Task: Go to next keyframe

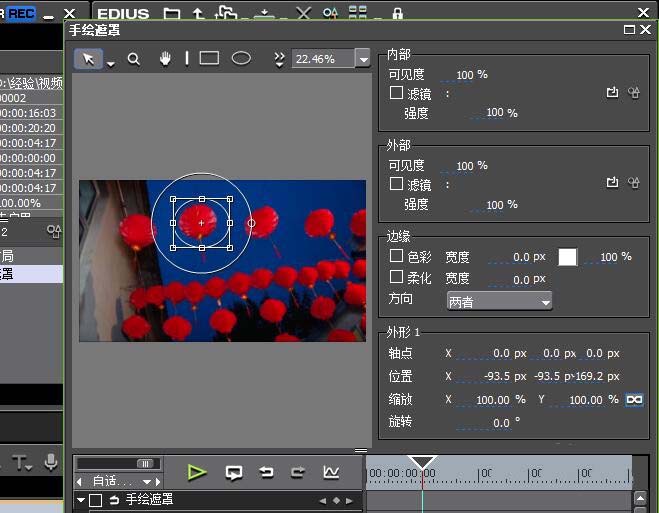Action: click(x=350, y=501)
